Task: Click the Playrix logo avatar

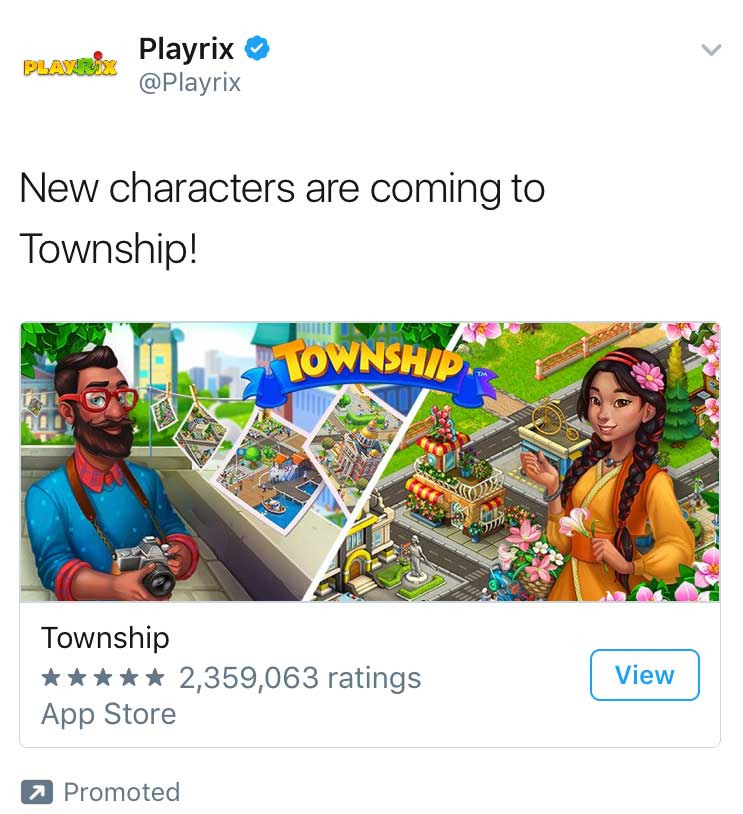Action: click(70, 64)
